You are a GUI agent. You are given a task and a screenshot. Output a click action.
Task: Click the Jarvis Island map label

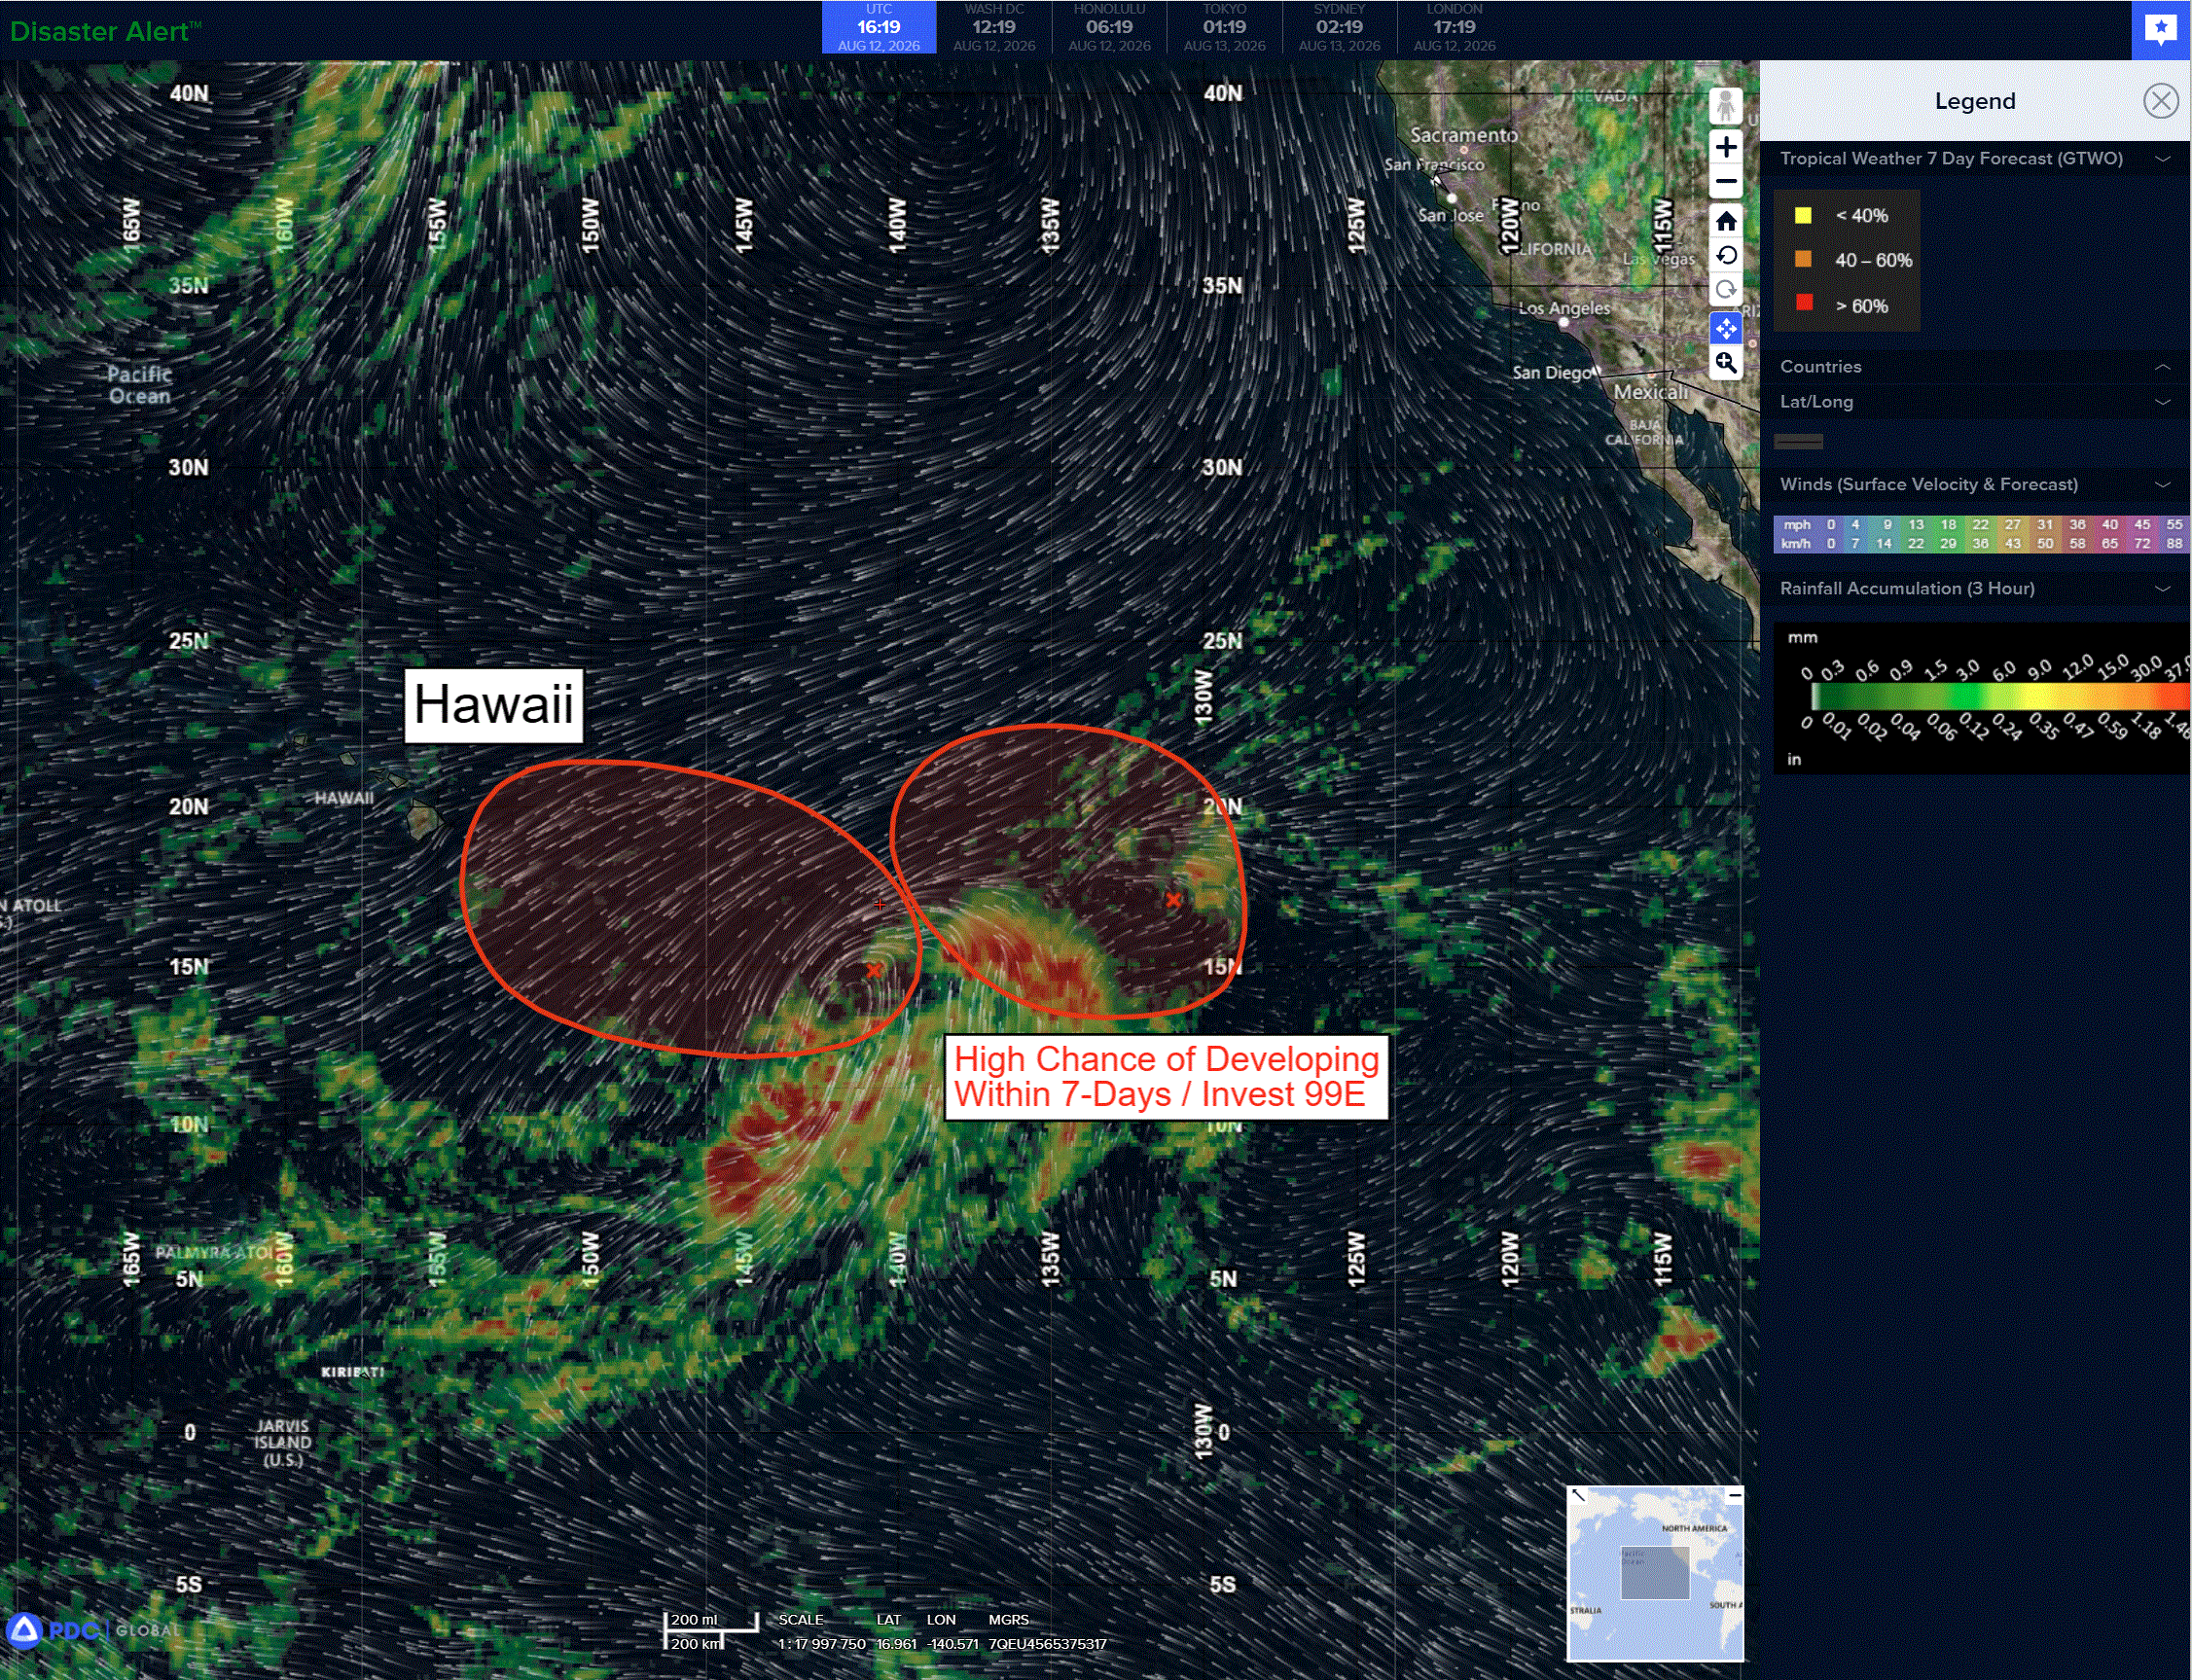(283, 1443)
